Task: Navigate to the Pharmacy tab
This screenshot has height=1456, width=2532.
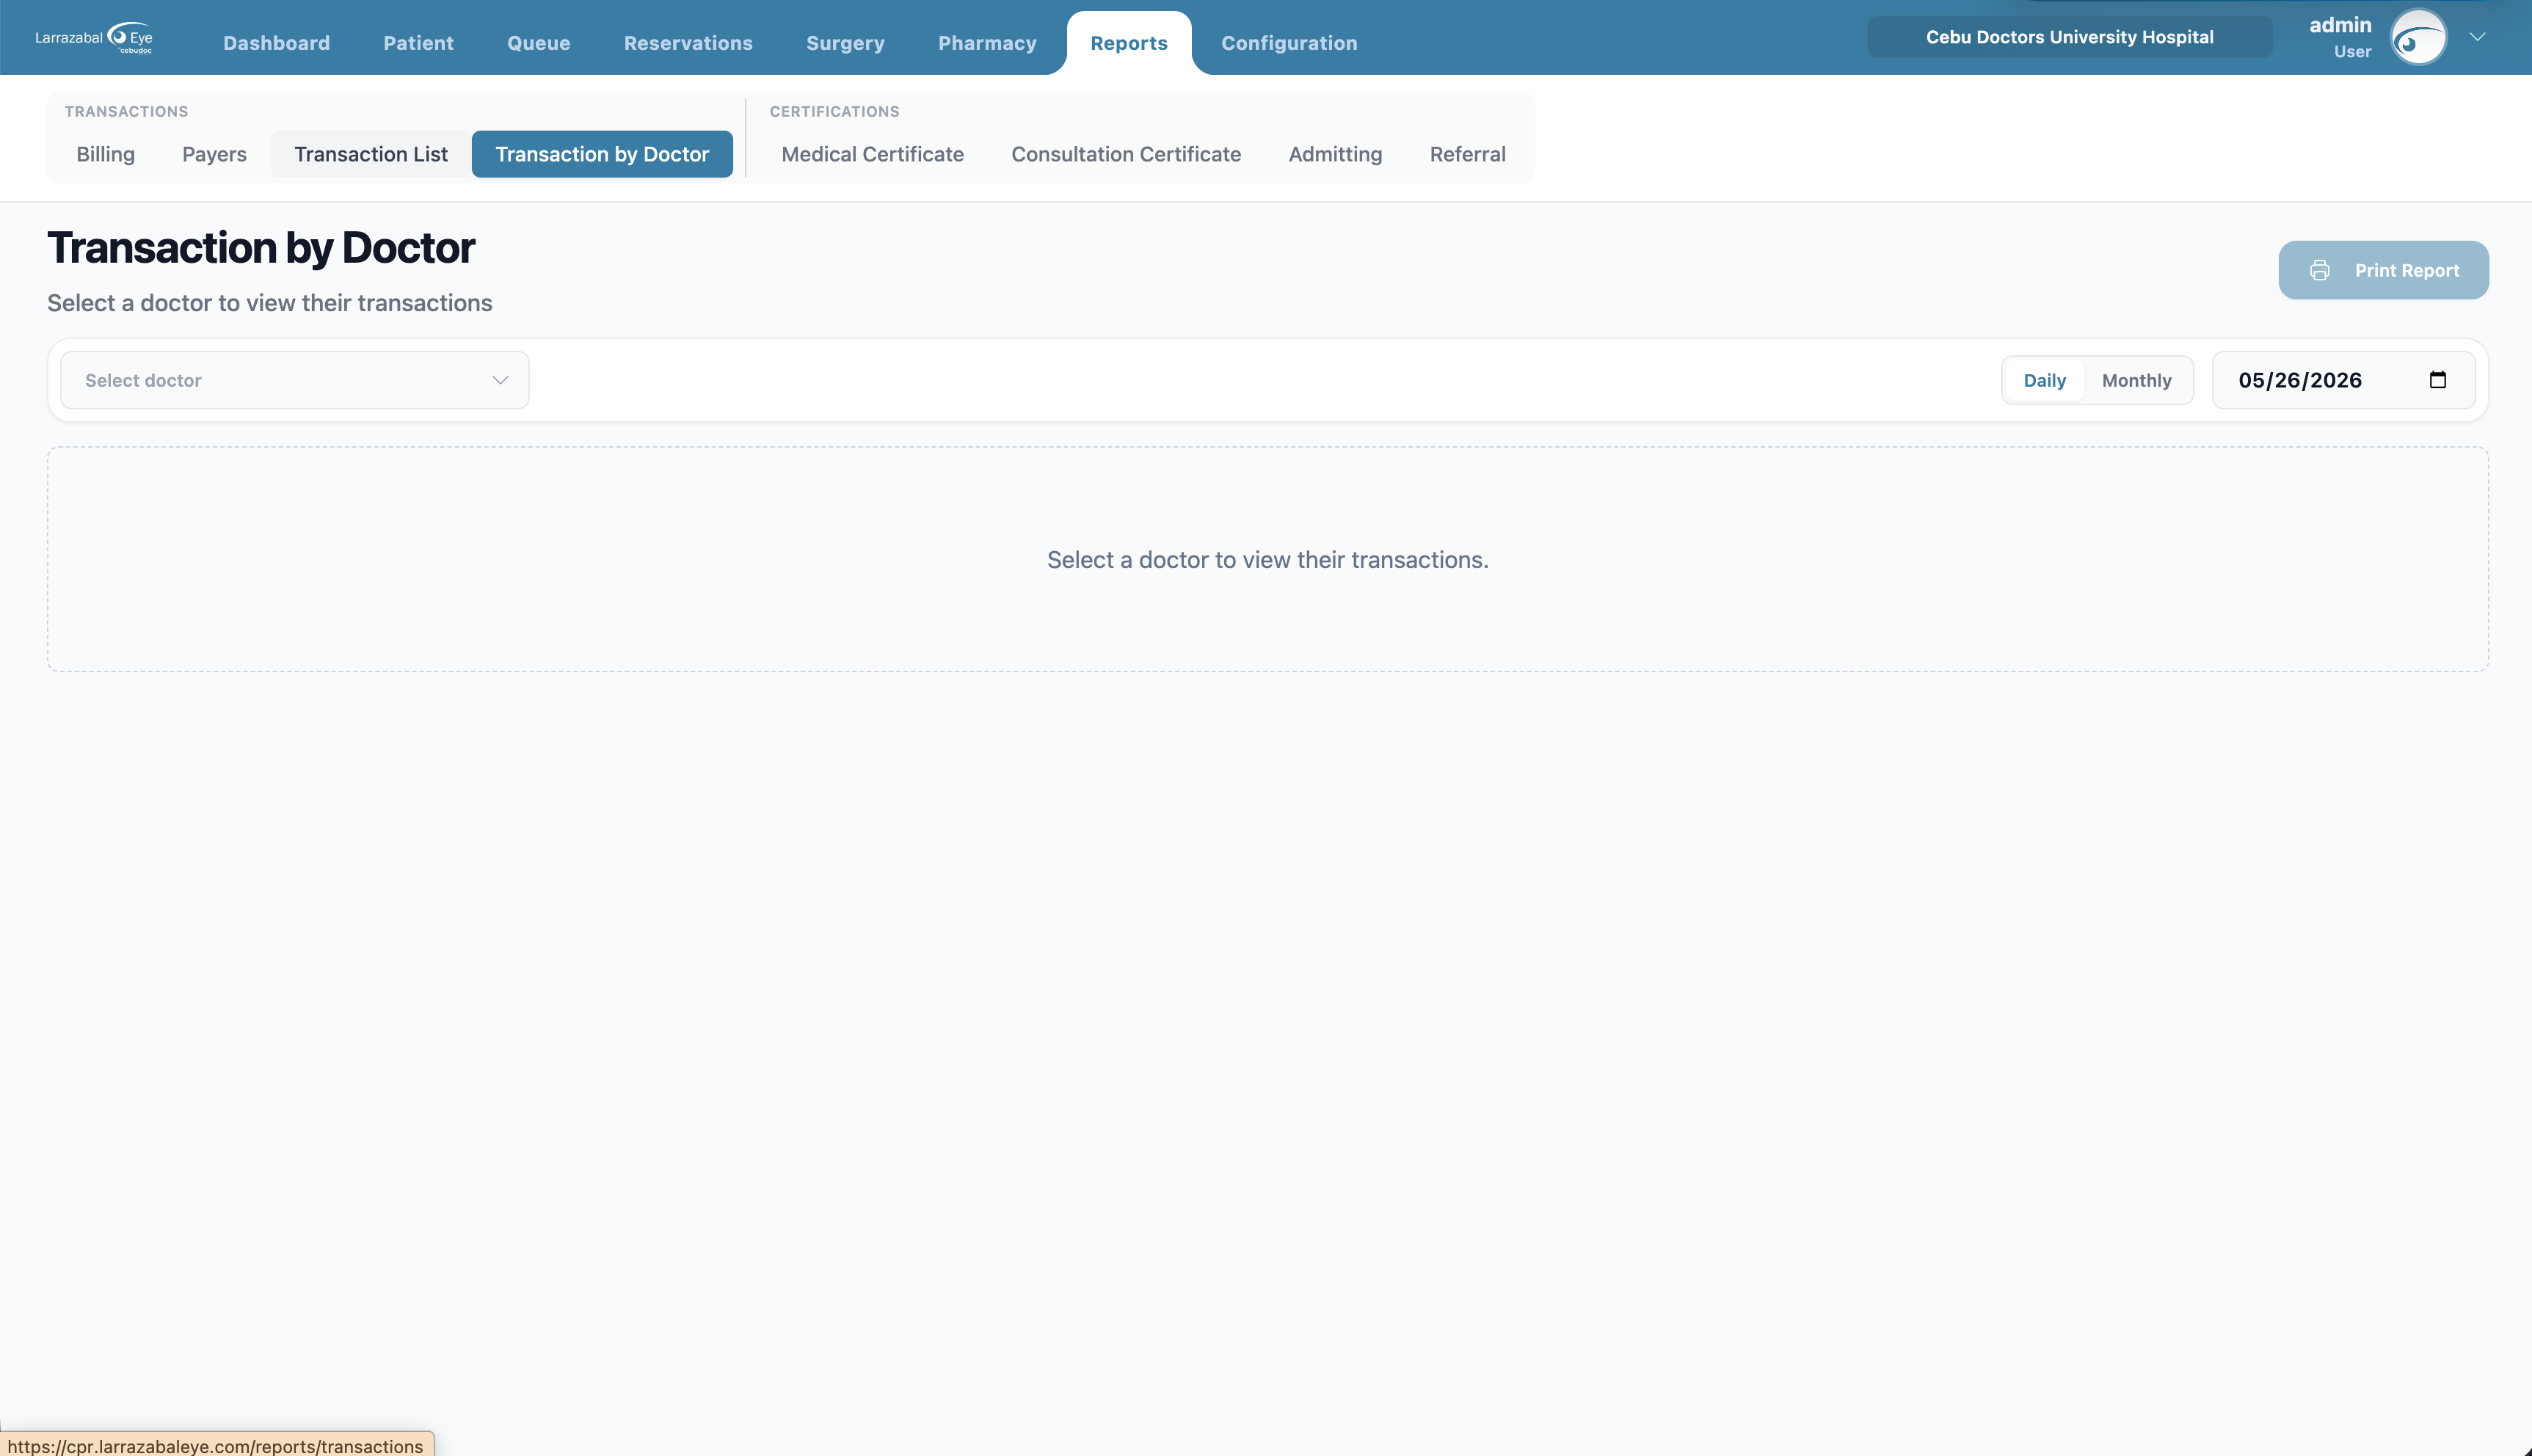Action: pyautogui.click(x=987, y=43)
